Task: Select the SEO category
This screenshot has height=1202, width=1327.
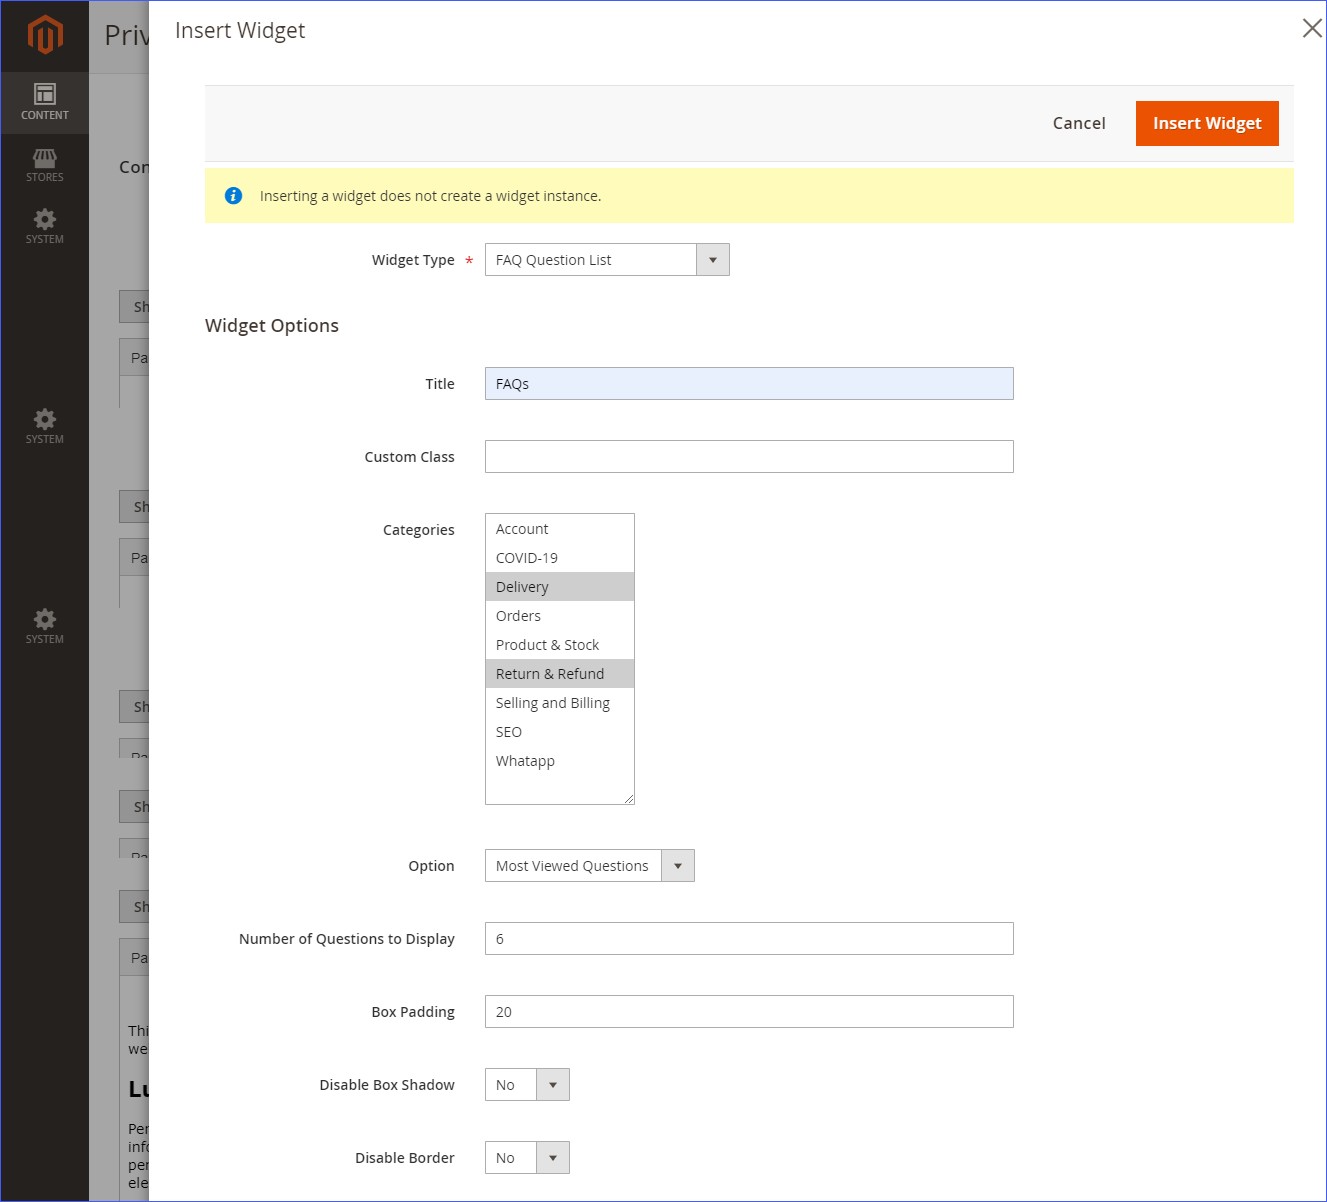Action: tap(560, 731)
